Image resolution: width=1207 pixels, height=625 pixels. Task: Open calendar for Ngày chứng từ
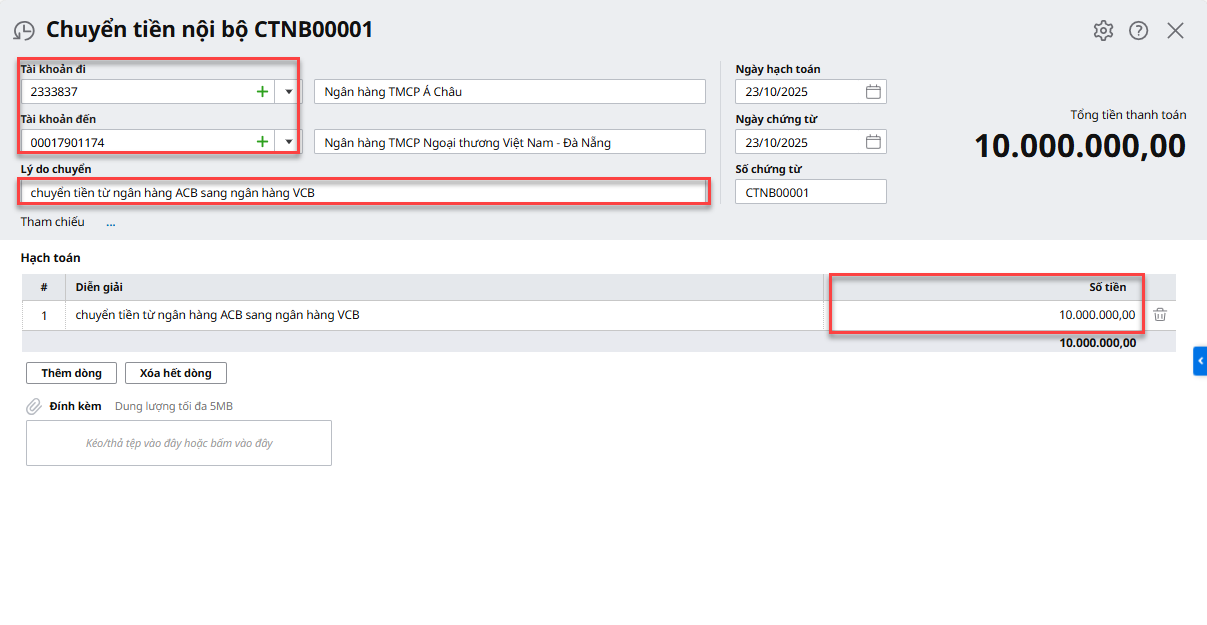pos(873,142)
